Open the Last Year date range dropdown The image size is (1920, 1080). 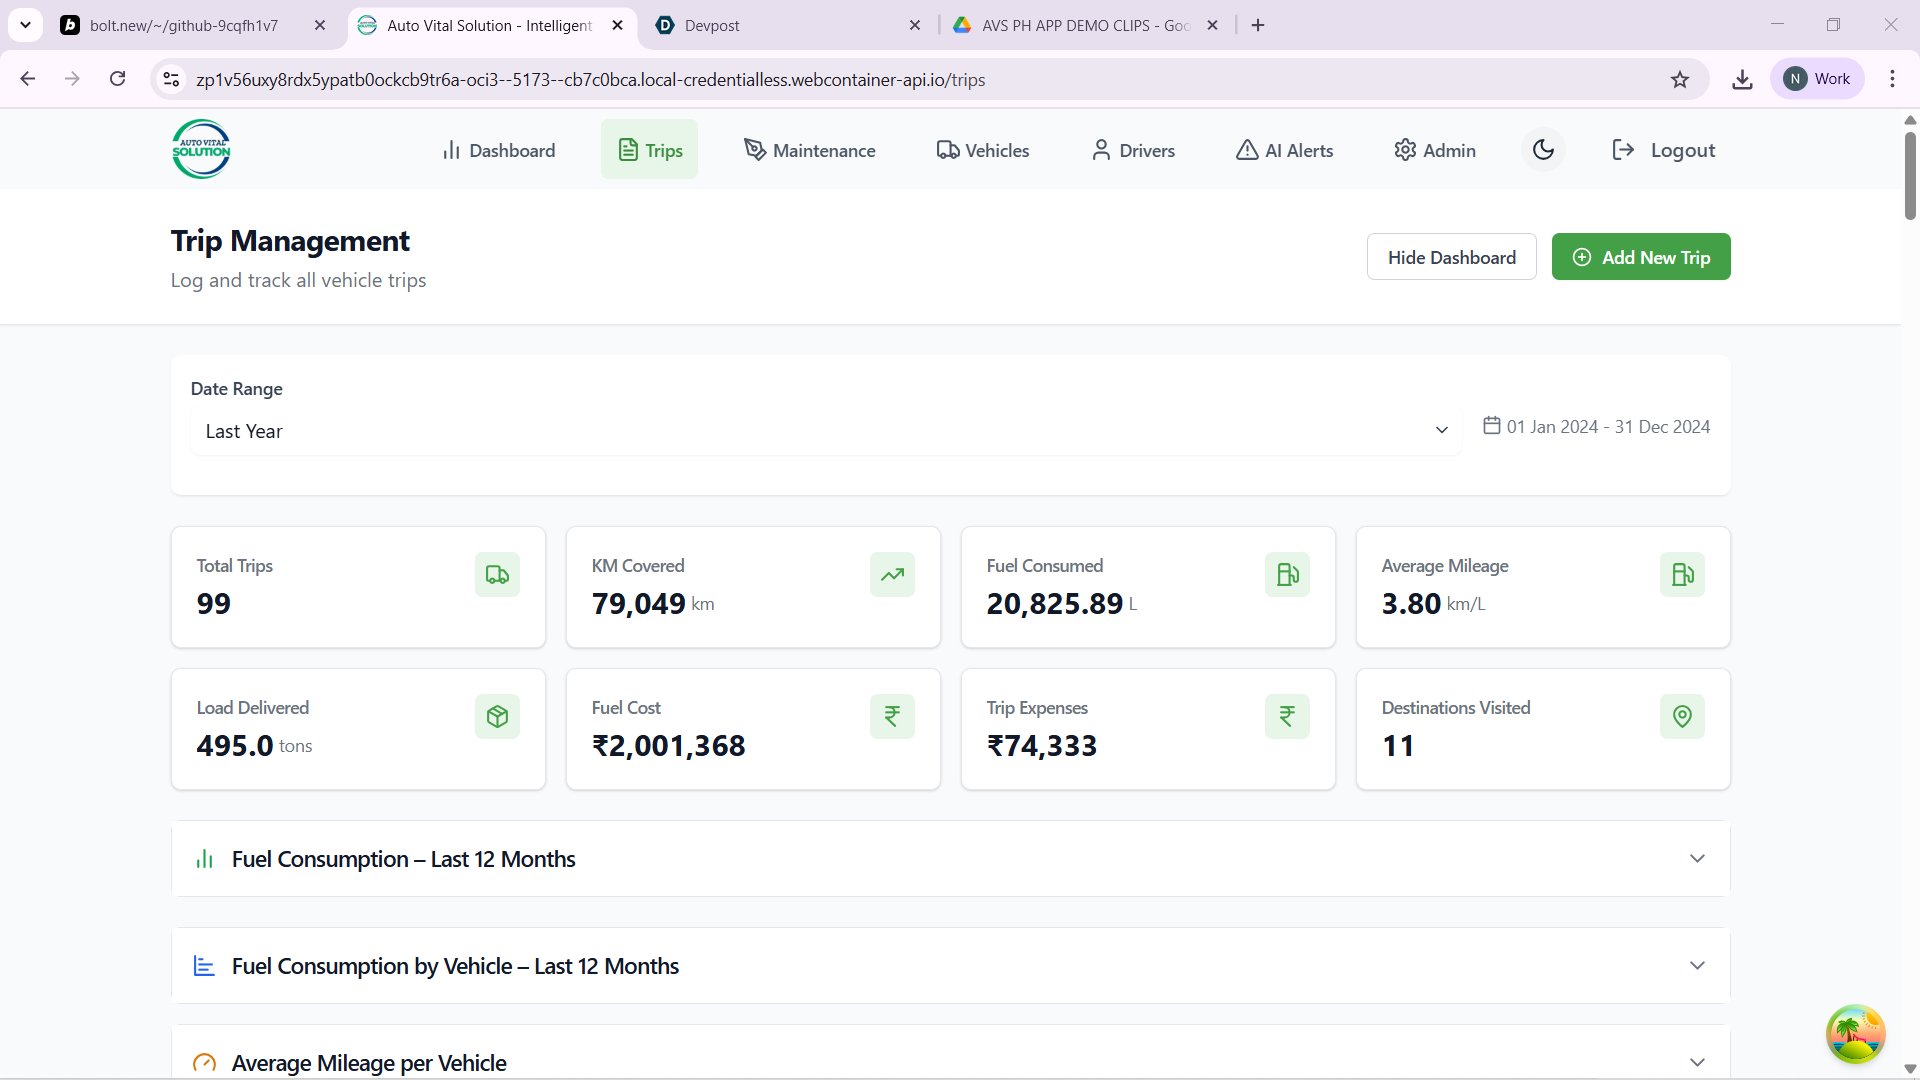tap(826, 431)
